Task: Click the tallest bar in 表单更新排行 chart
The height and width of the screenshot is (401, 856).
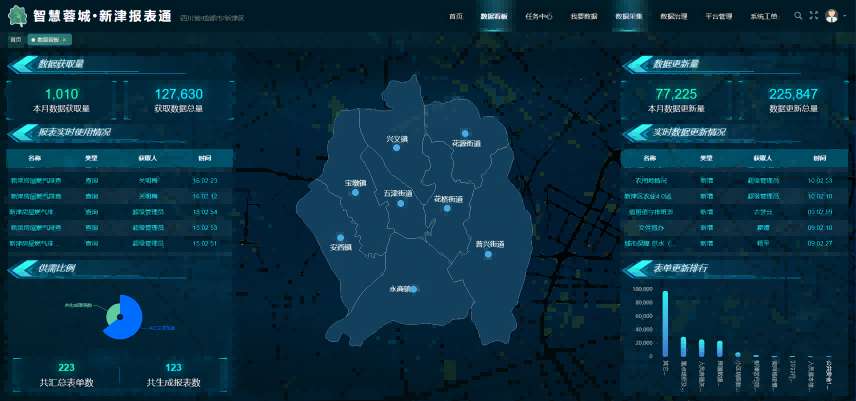Action: tap(665, 322)
